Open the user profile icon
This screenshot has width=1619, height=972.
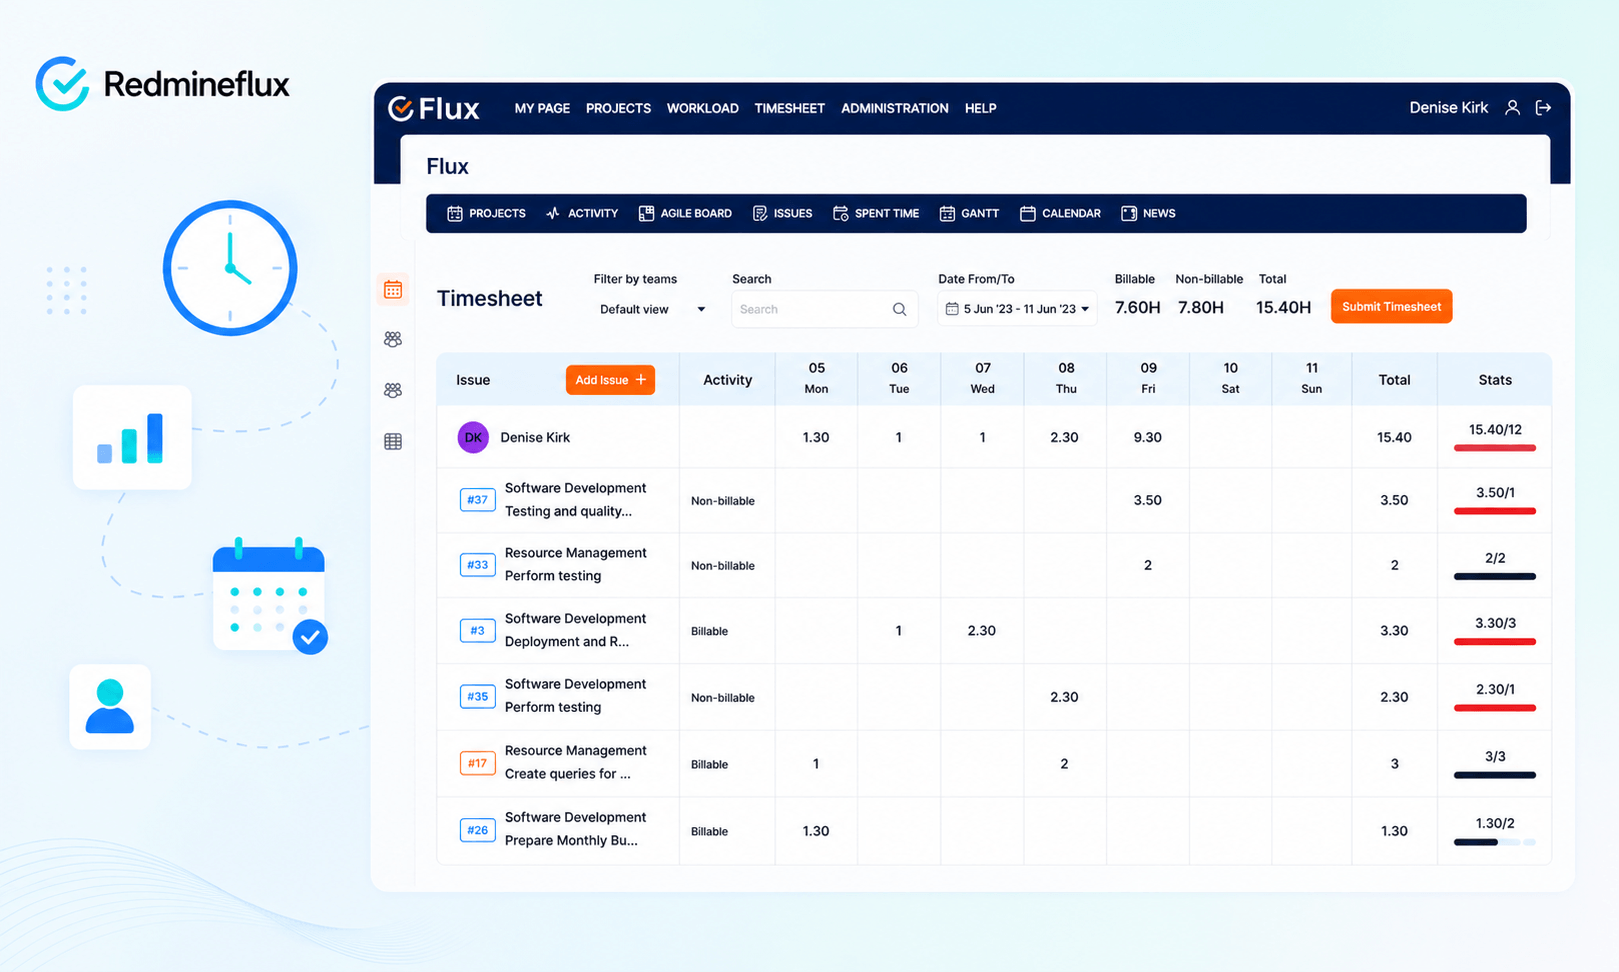tap(1512, 108)
